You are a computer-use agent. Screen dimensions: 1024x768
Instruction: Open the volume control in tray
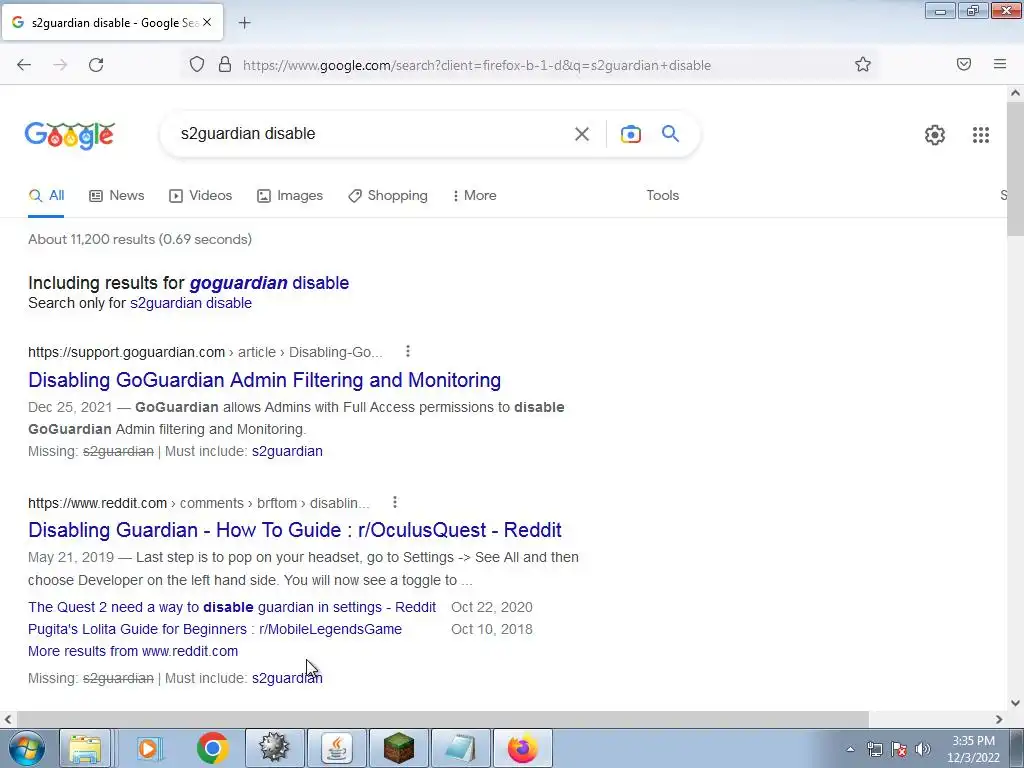[x=923, y=749]
